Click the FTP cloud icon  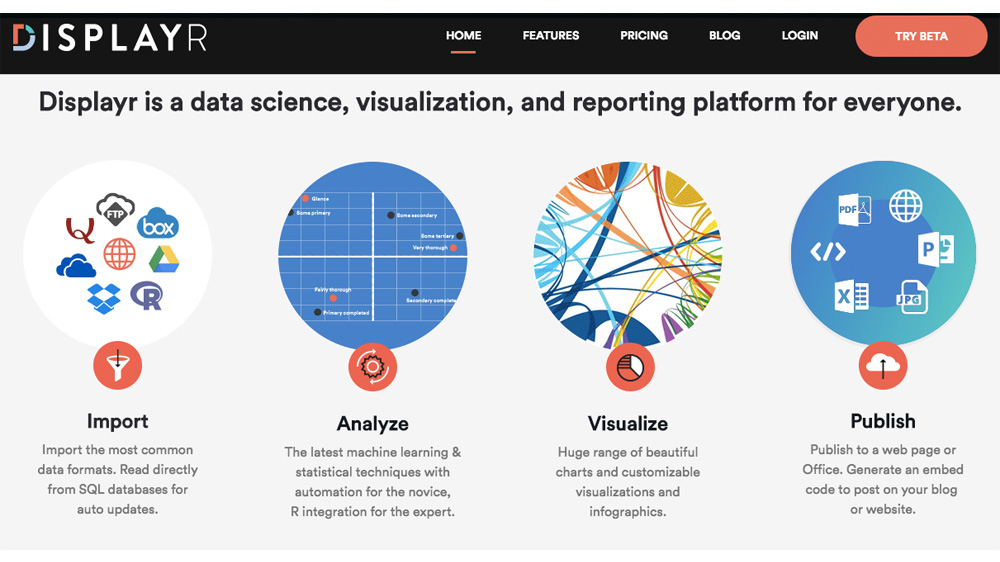[115, 210]
